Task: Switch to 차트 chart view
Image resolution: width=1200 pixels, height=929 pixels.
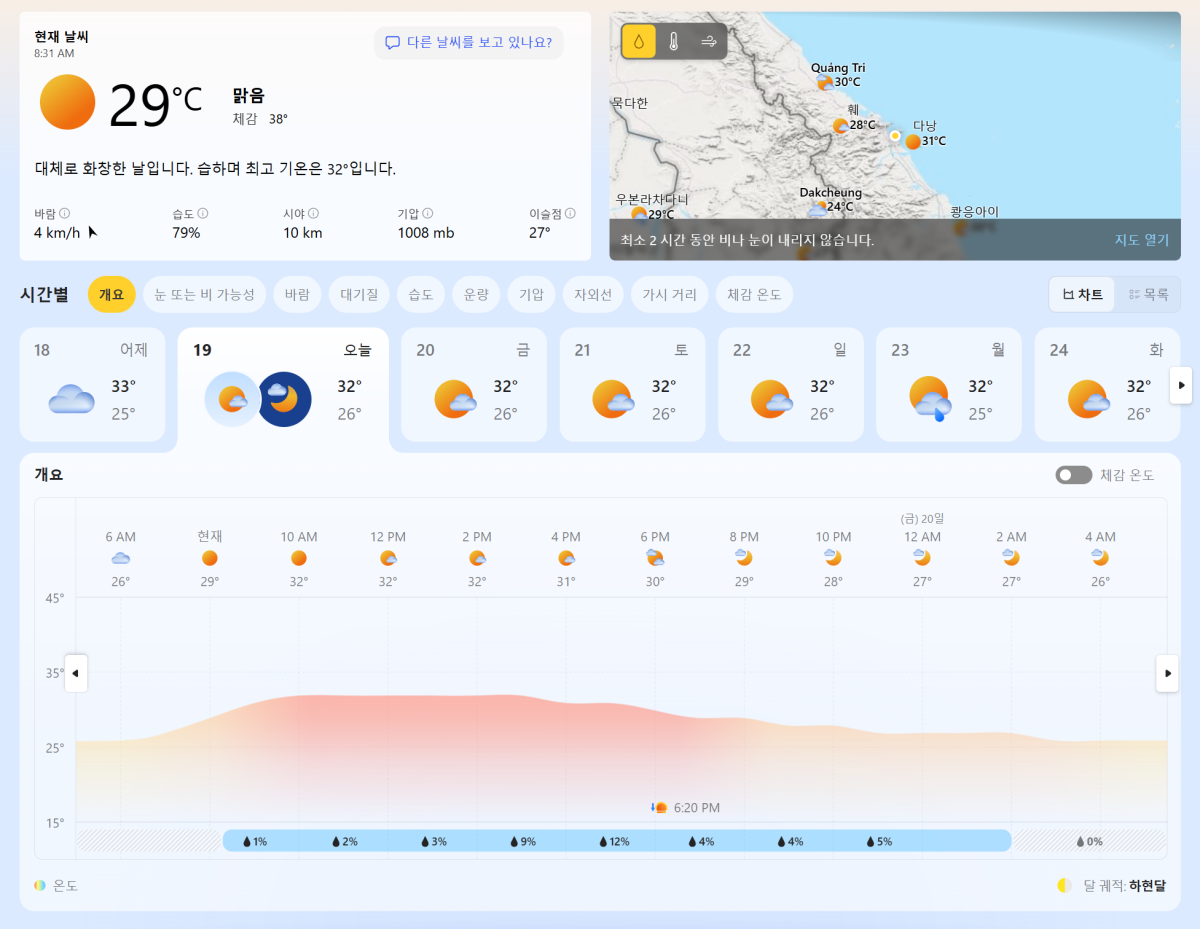Action: pyautogui.click(x=1082, y=295)
